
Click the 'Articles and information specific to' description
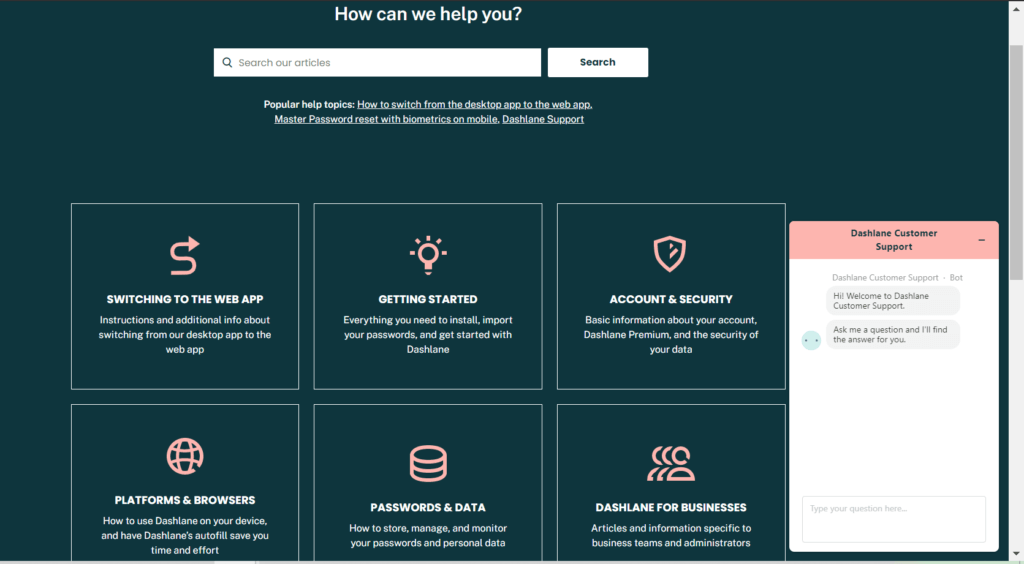671,535
